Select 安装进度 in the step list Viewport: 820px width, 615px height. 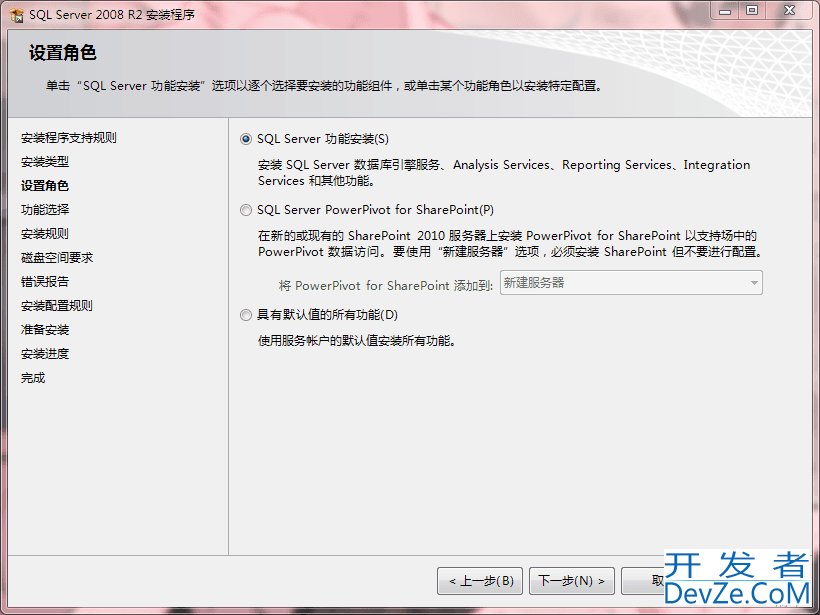point(45,354)
